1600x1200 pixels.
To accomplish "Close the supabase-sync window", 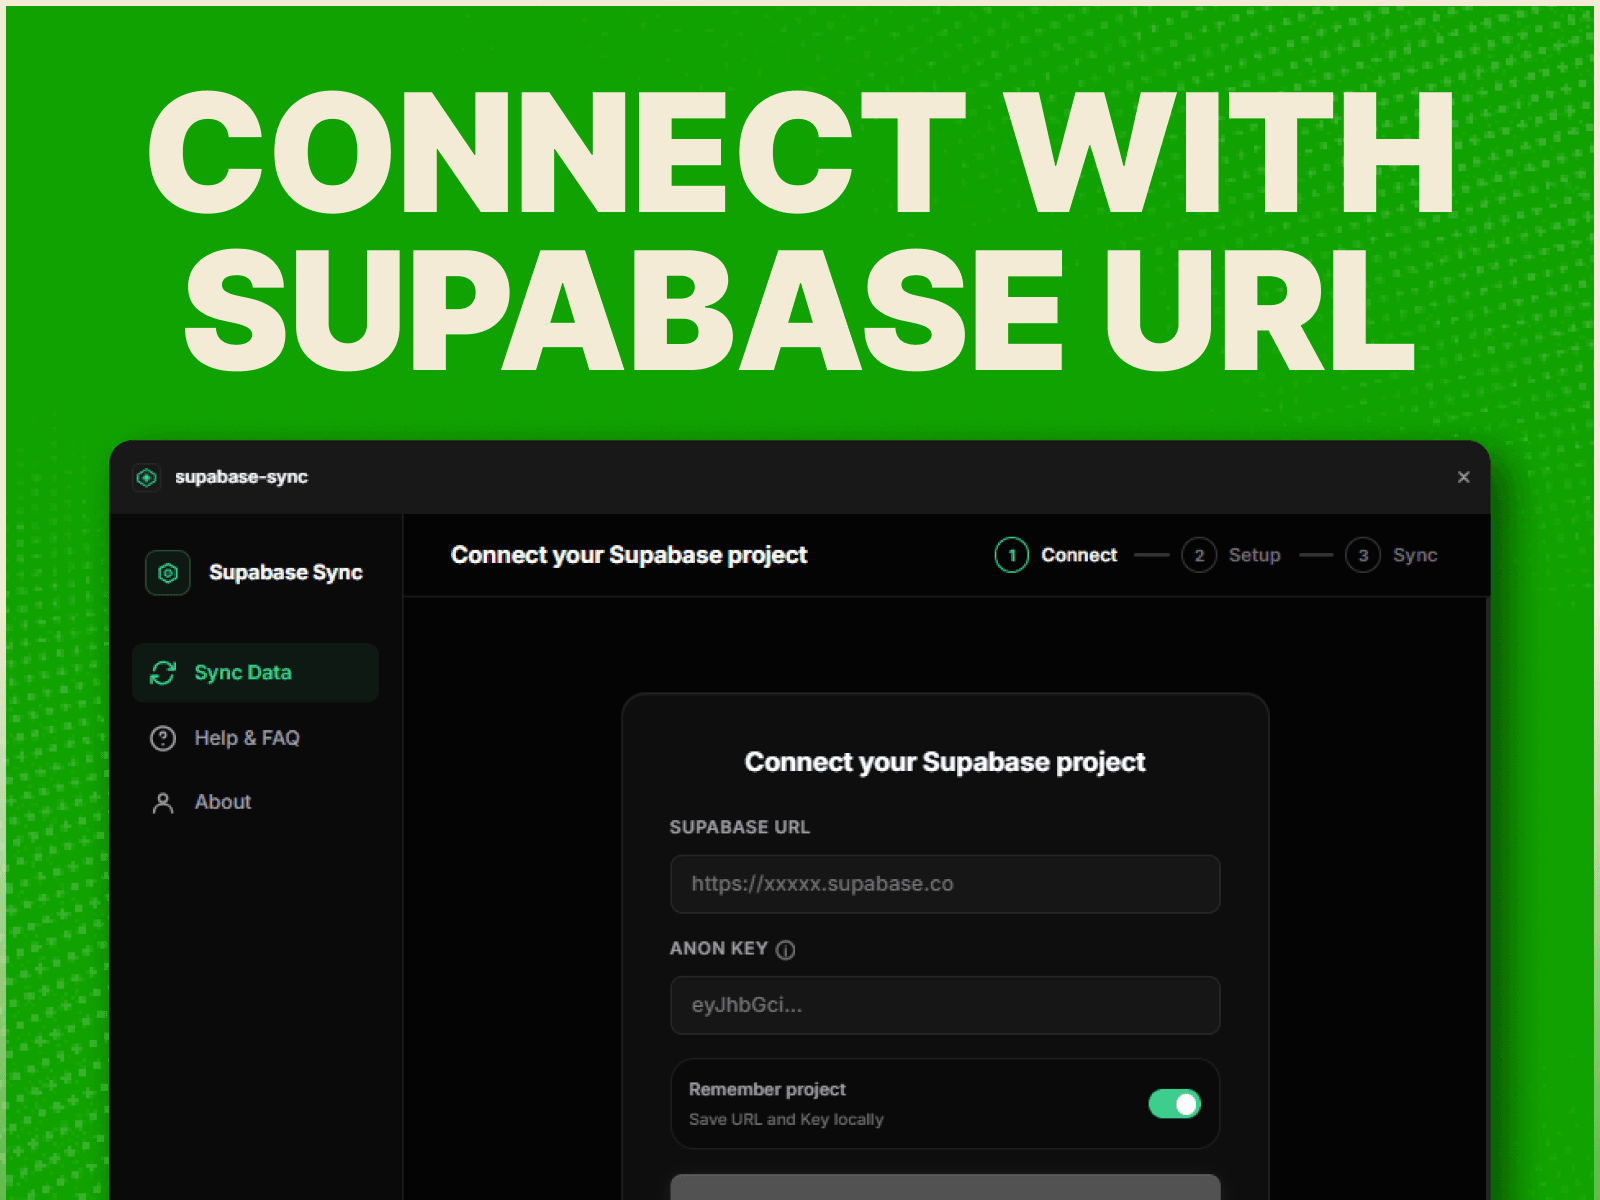I will click(x=1464, y=477).
